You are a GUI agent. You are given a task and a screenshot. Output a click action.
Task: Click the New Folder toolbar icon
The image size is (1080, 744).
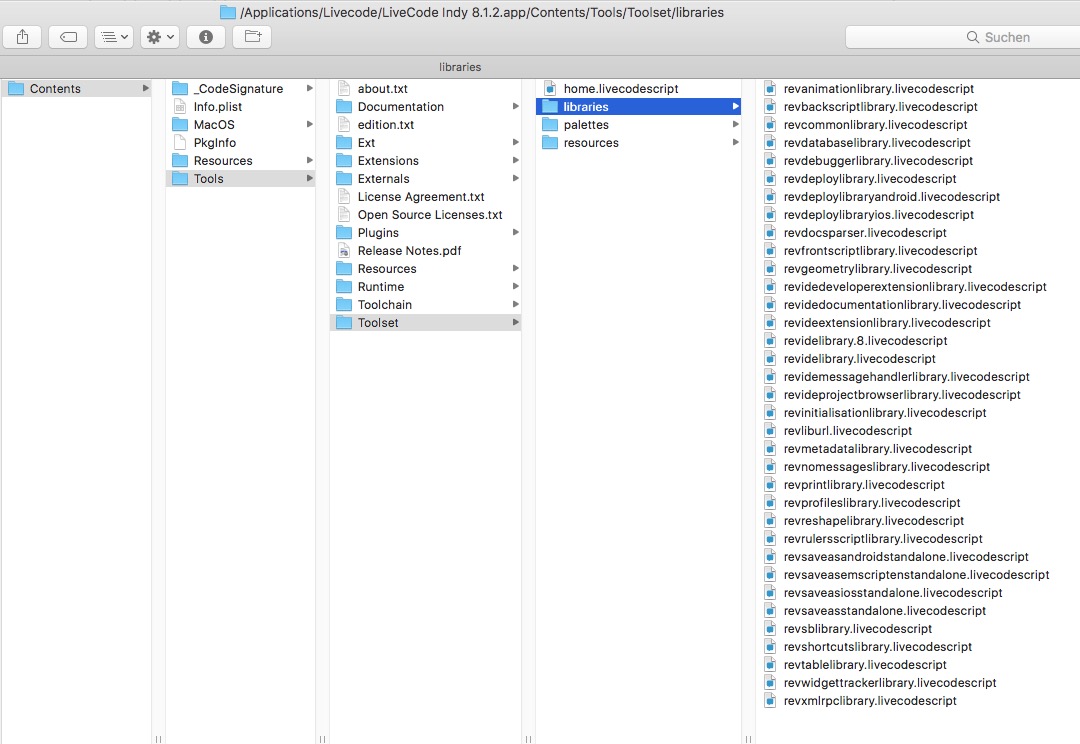pyautogui.click(x=252, y=37)
